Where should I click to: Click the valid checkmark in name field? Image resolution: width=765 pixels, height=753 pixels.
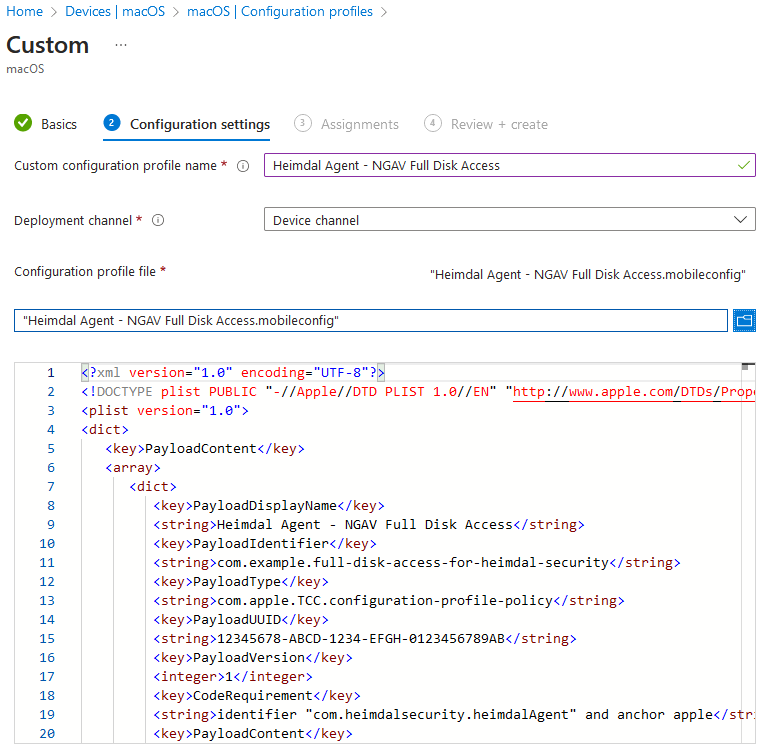(x=744, y=165)
